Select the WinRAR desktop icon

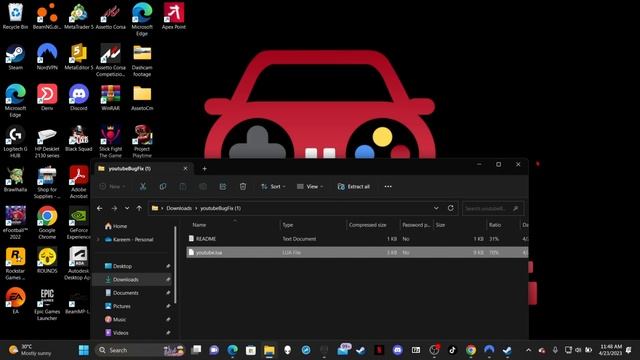pyautogui.click(x=111, y=98)
